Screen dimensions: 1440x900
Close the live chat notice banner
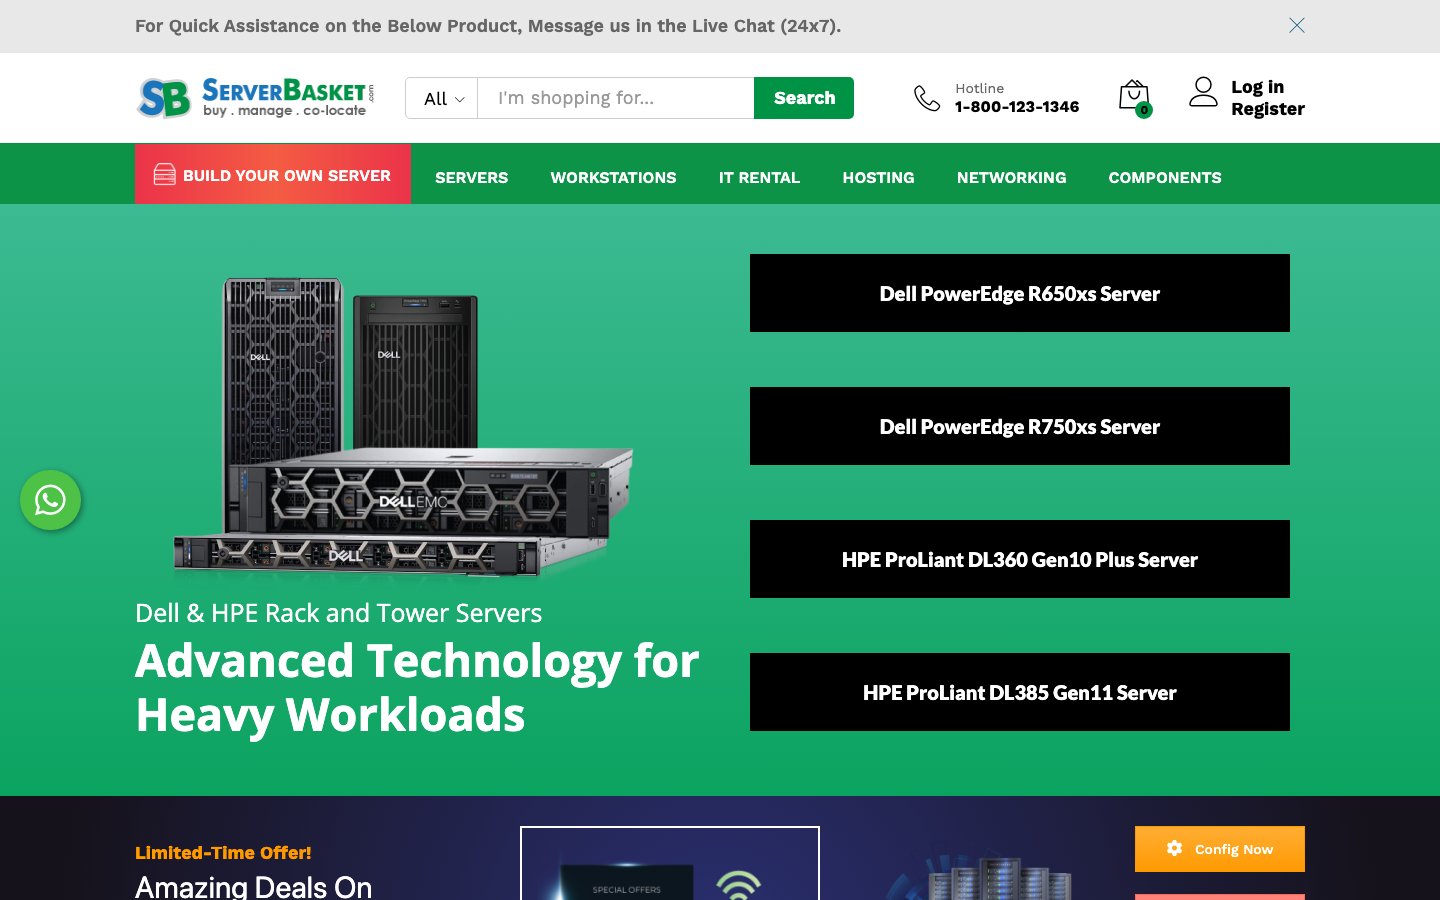pos(1297,25)
